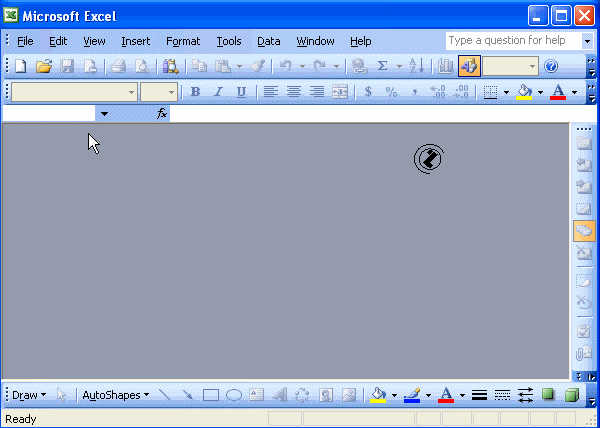
Task: Open Print Preview from the toolbar
Action: 142,67
